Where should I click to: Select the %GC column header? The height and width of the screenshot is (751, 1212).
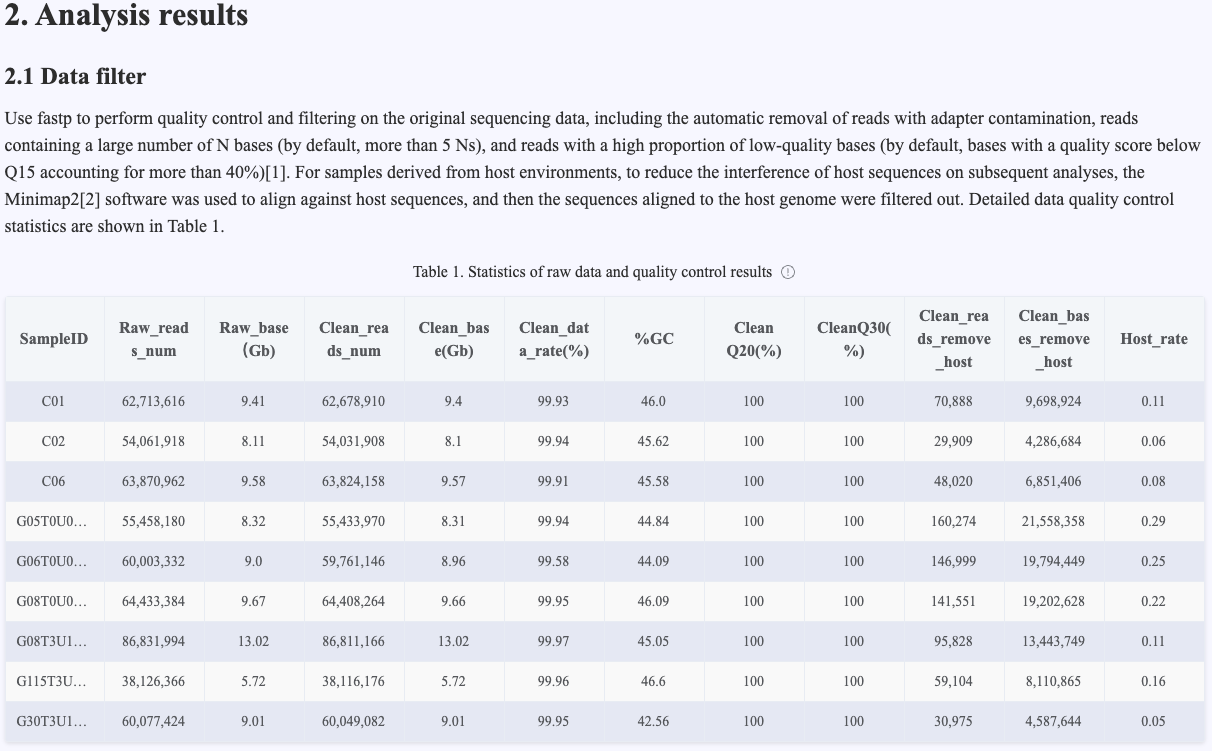pos(654,339)
